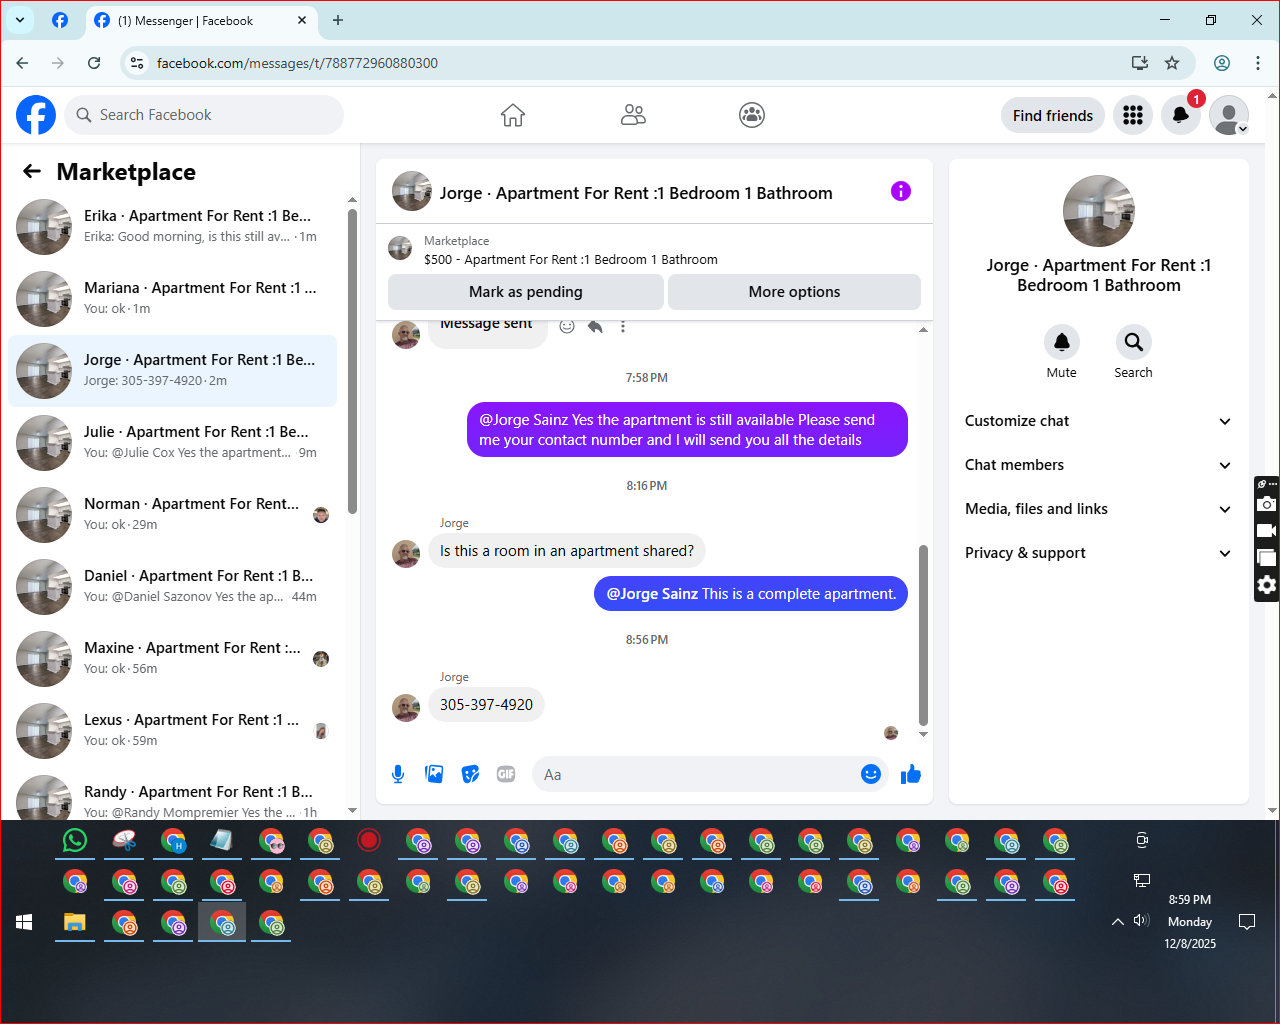Open Lexus's apartment conversation
The width and height of the screenshot is (1280, 1024).
point(173,731)
